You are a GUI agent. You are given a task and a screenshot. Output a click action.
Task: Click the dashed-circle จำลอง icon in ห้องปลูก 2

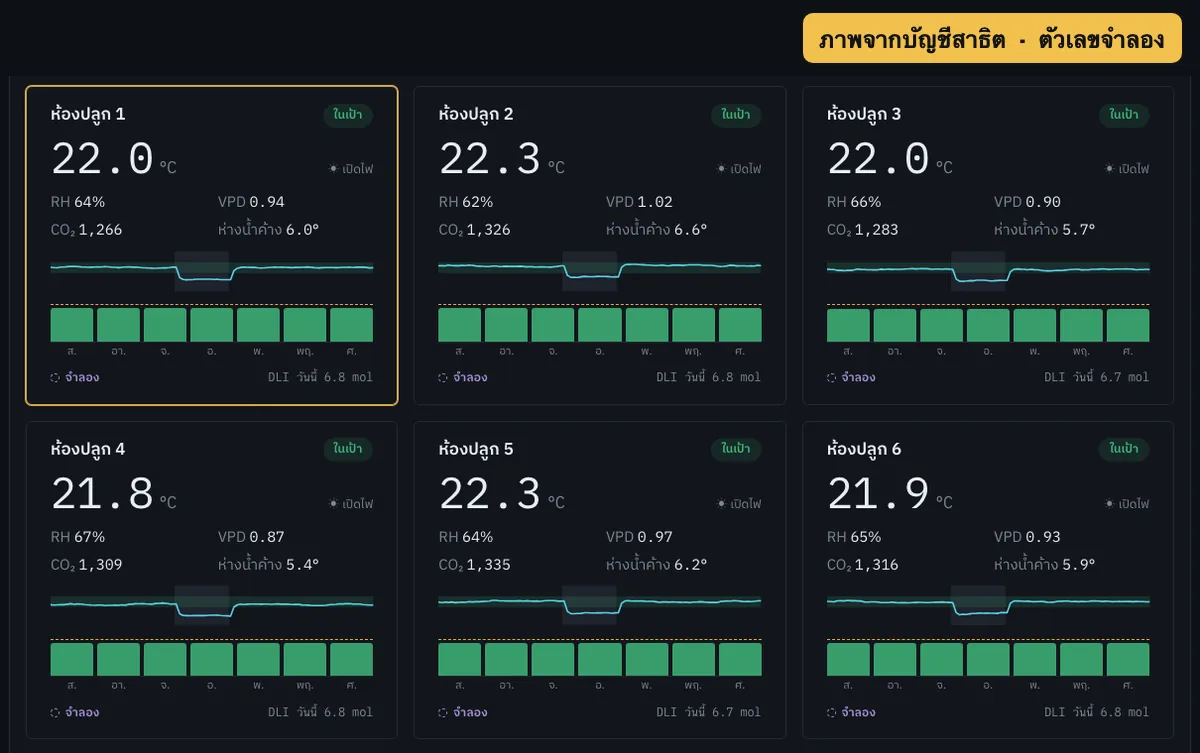tap(444, 378)
